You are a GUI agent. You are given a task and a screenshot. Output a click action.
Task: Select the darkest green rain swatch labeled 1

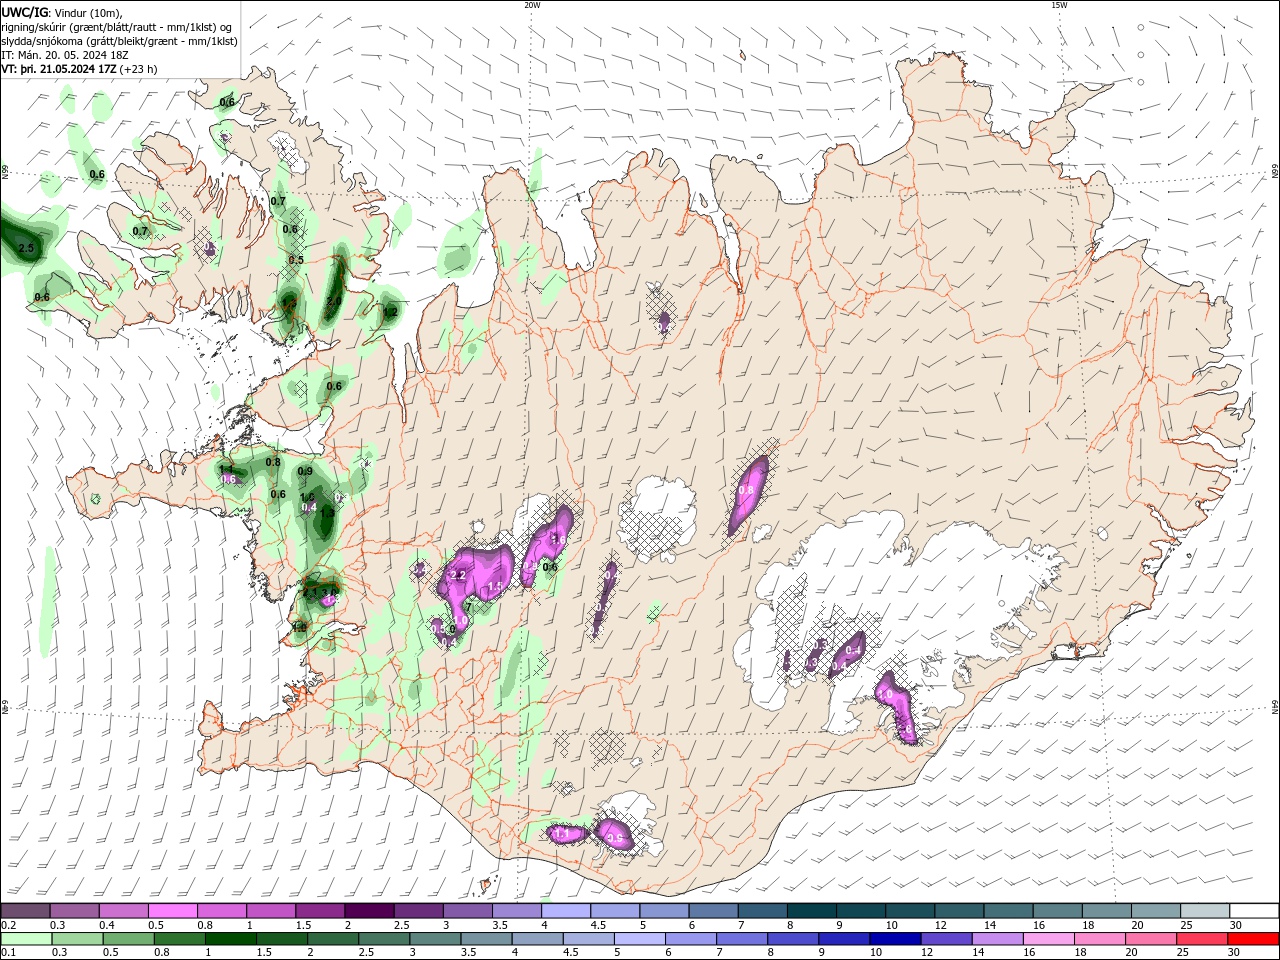tap(231, 939)
